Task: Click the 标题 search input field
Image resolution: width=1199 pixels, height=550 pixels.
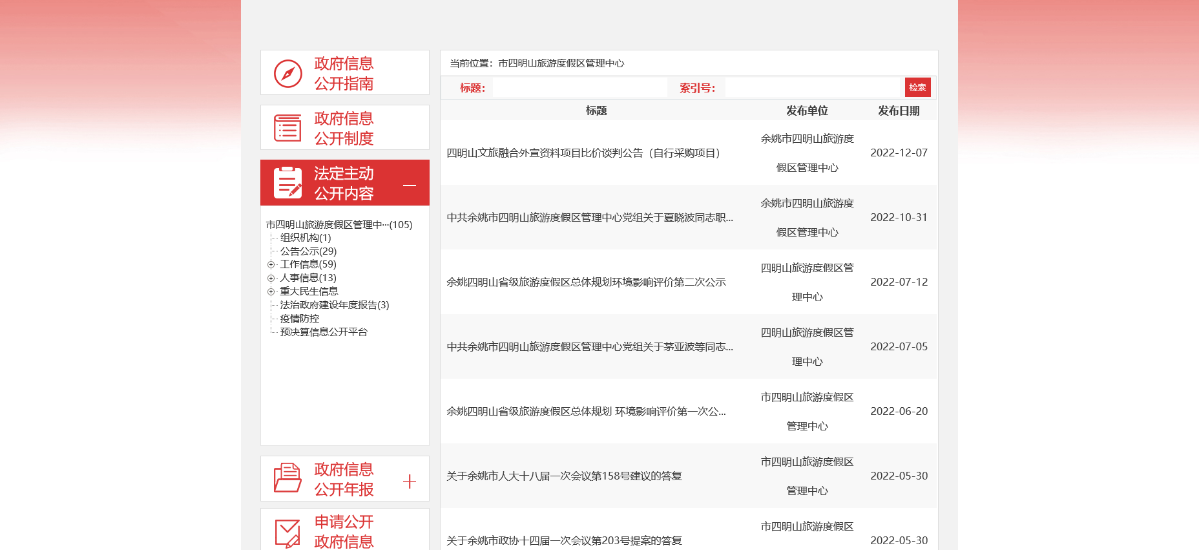Action: [x=580, y=88]
